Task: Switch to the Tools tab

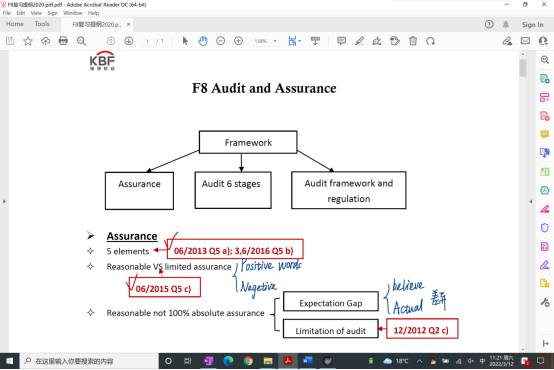Action: coord(42,24)
